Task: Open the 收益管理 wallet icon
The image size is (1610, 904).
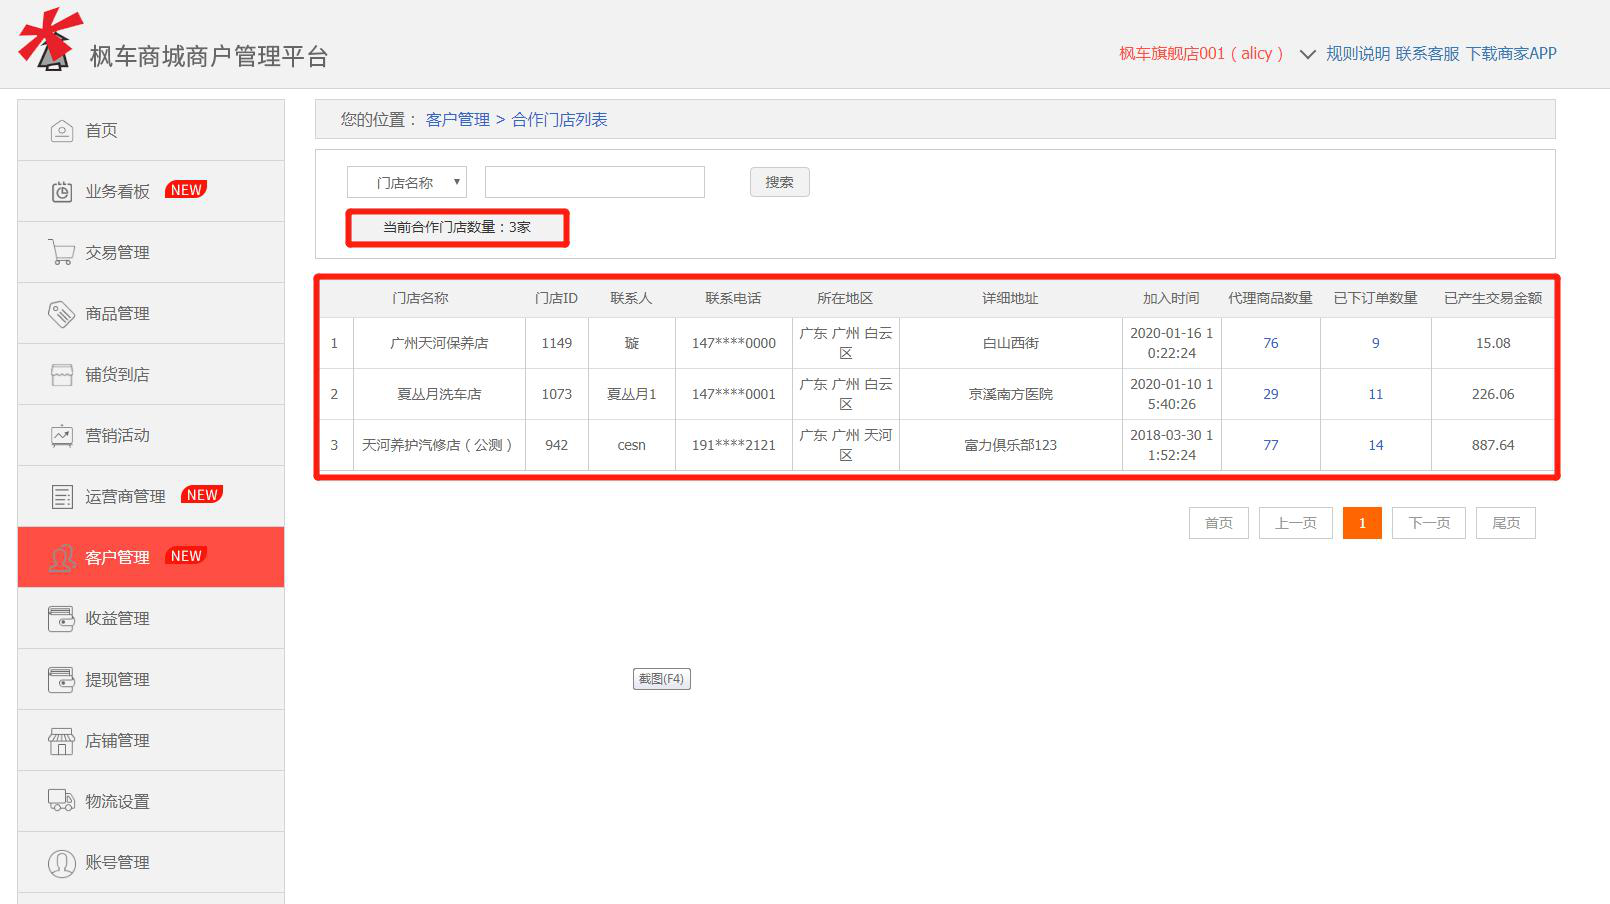Action: tap(62, 619)
